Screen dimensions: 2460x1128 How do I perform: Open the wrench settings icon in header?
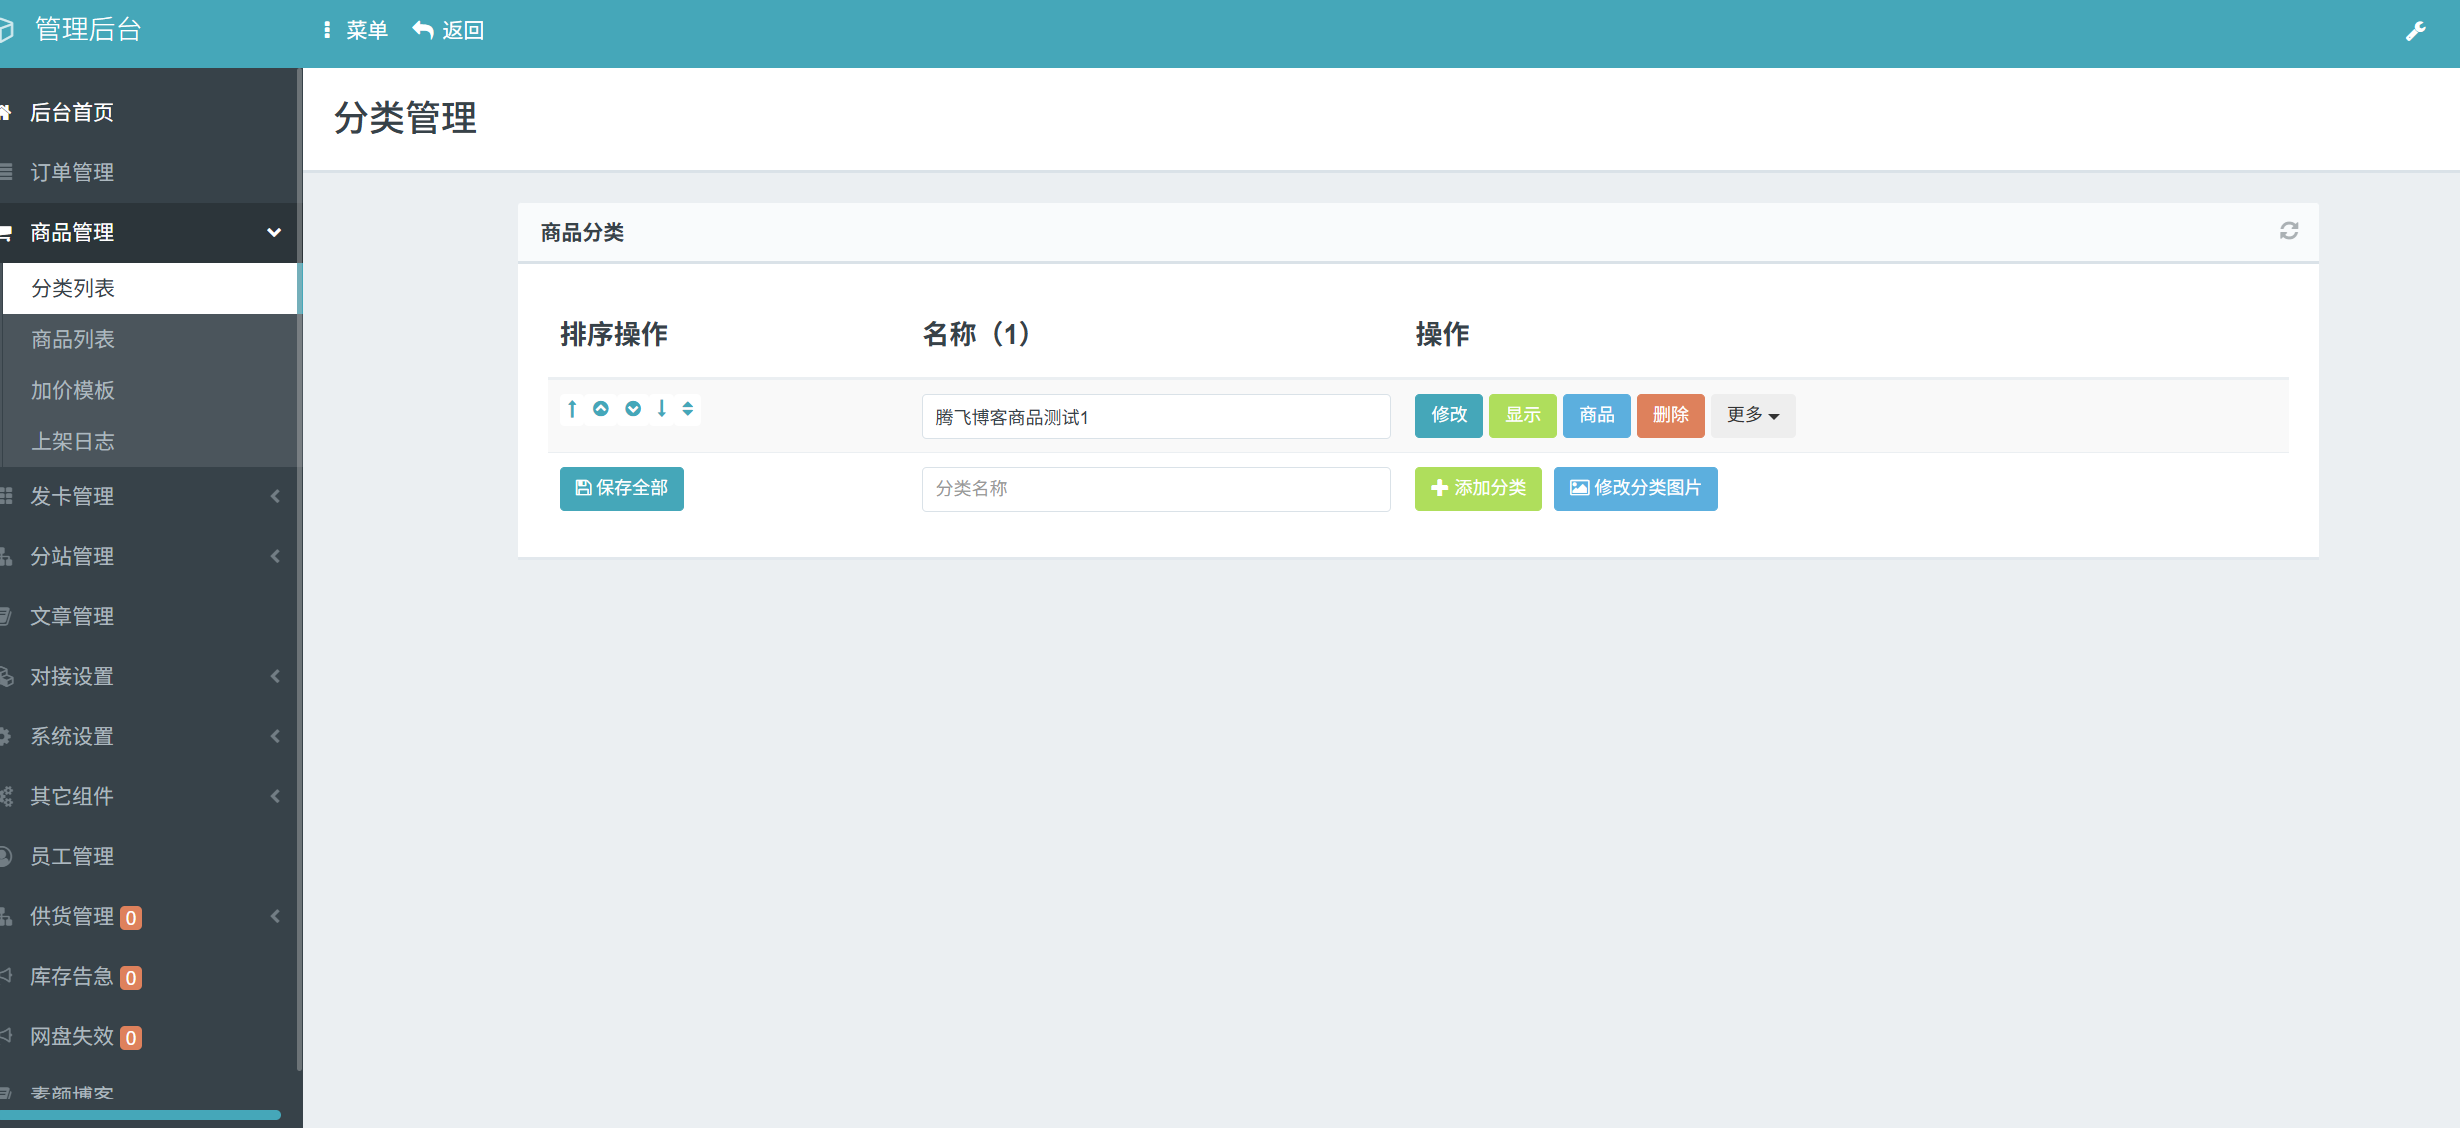tap(2415, 31)
